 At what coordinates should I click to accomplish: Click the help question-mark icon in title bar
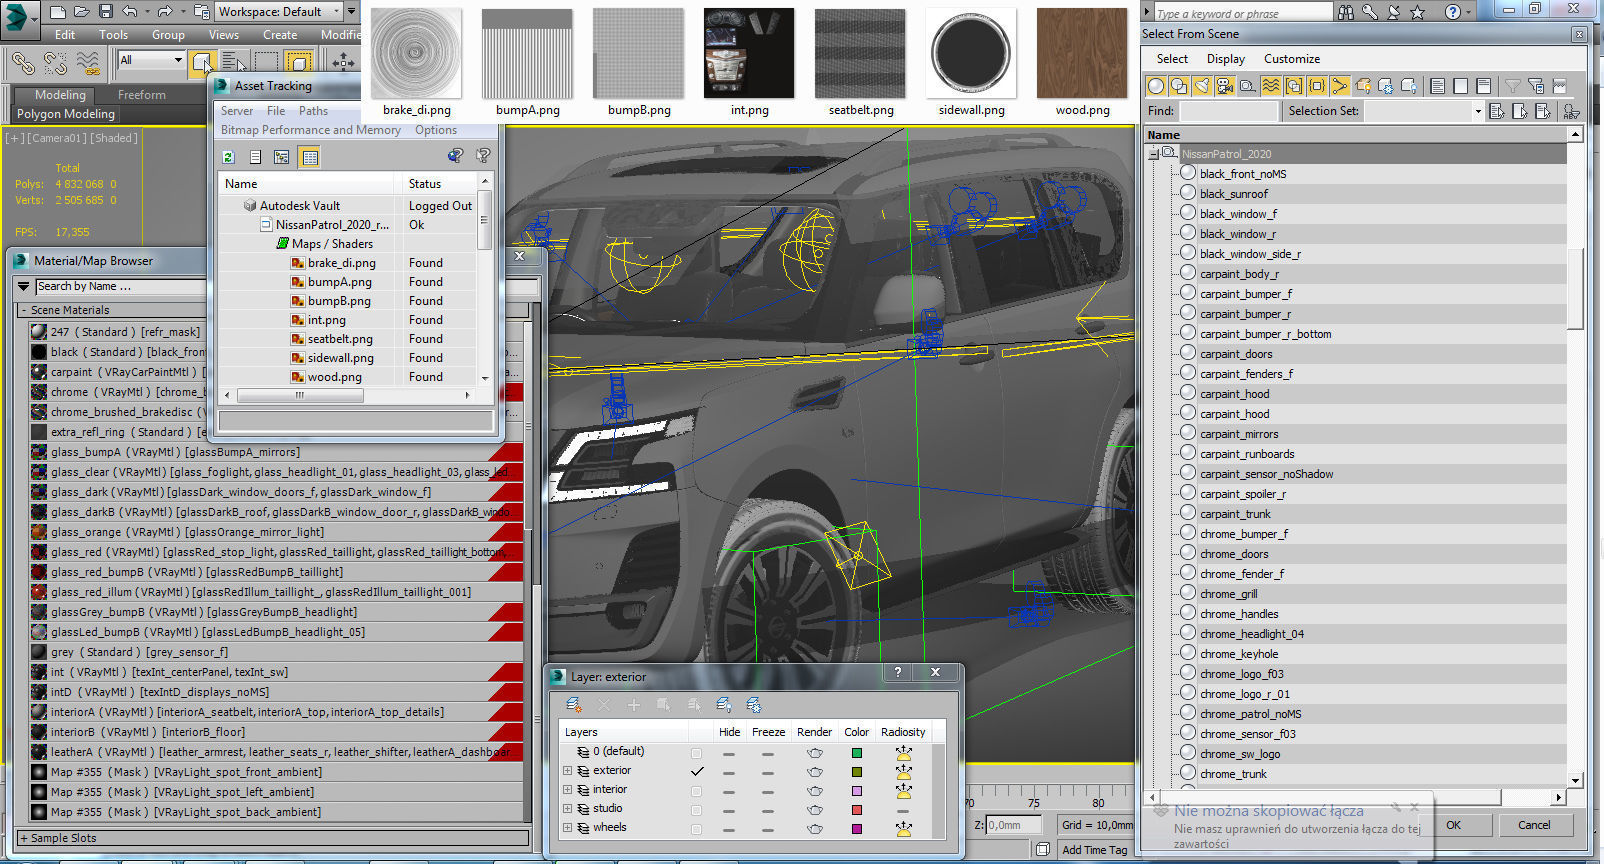coord(1453,12)
